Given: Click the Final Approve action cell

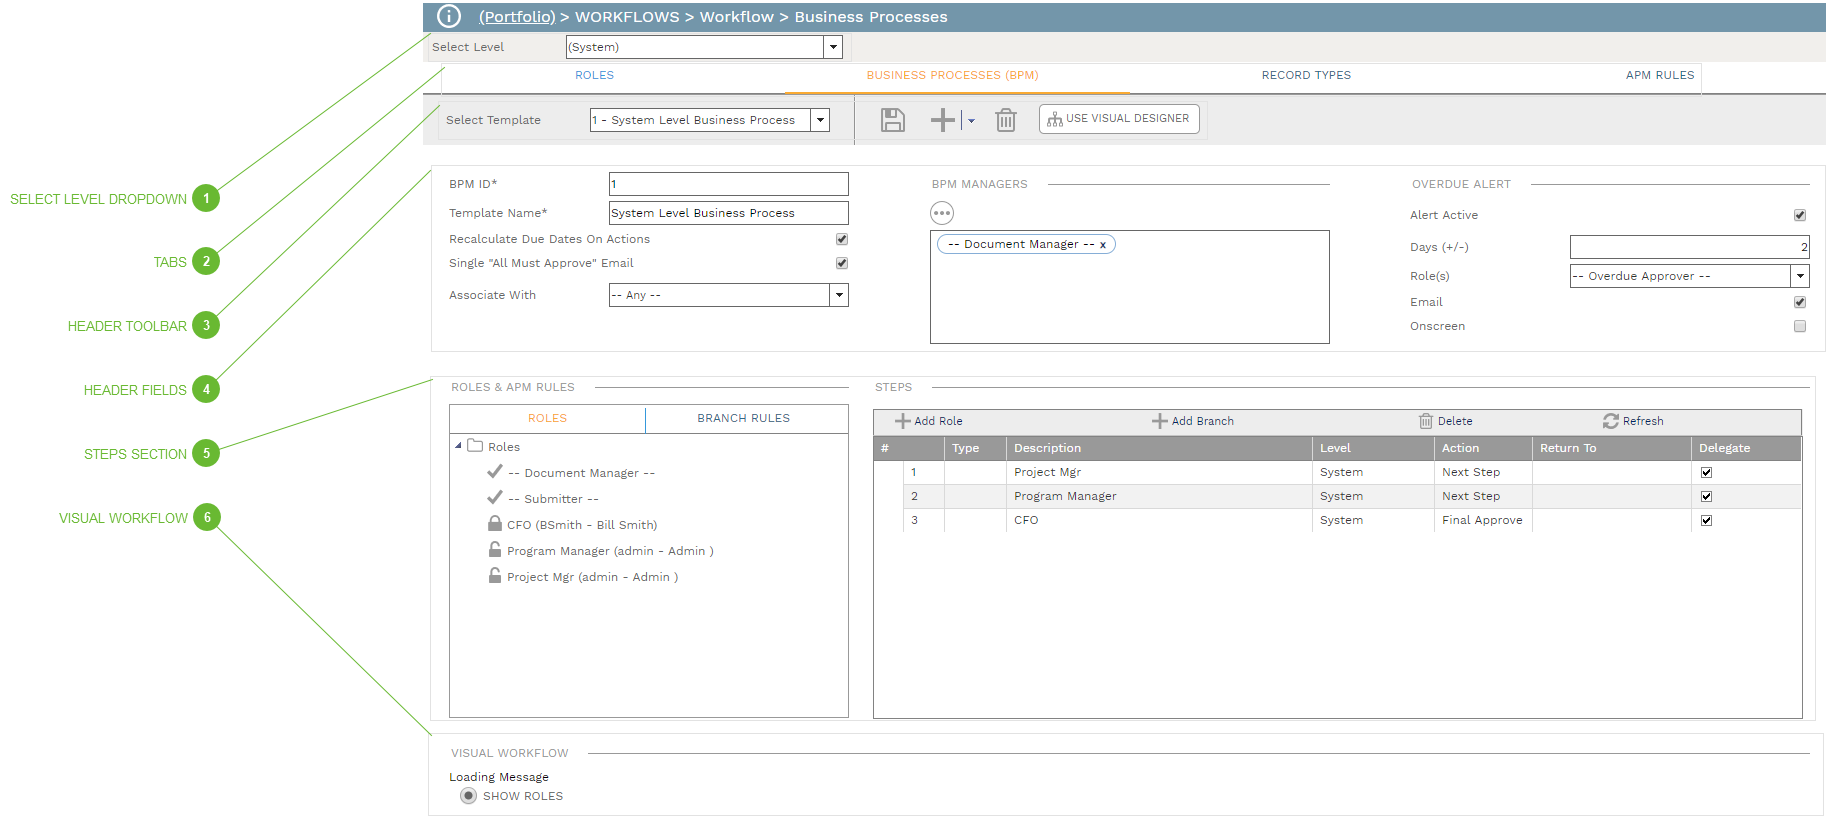Looking at the screenshot, I should [1482, 520].
